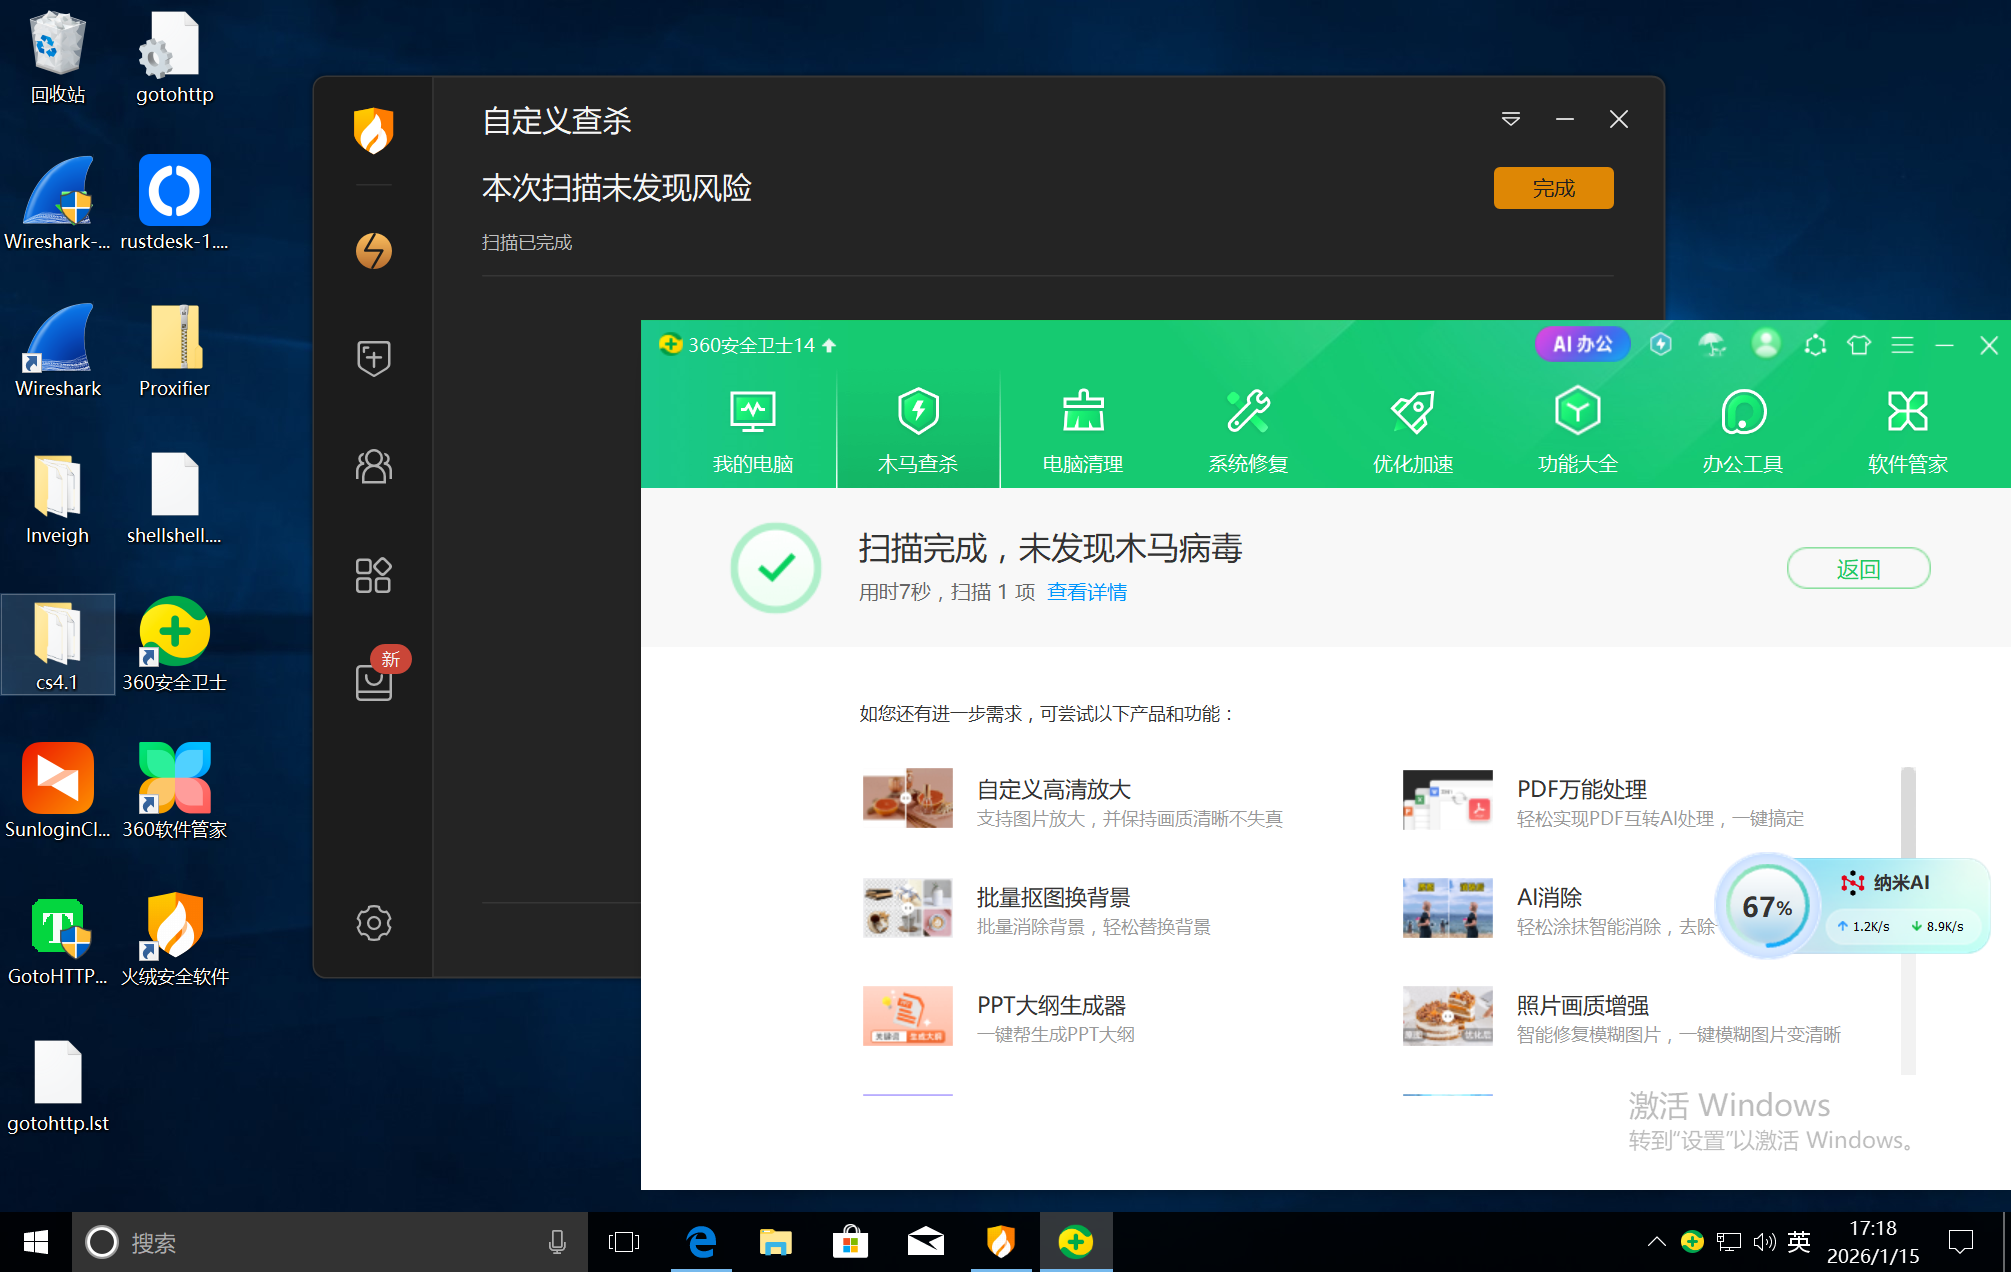Click the AI 办公 purple badge

pos(1582,344)
